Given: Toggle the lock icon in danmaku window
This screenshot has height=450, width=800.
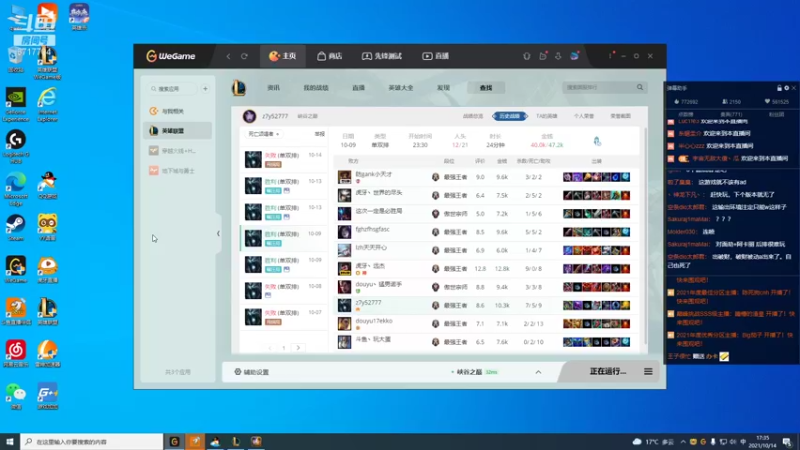Looking at the screenshot, I should [779, 88].
